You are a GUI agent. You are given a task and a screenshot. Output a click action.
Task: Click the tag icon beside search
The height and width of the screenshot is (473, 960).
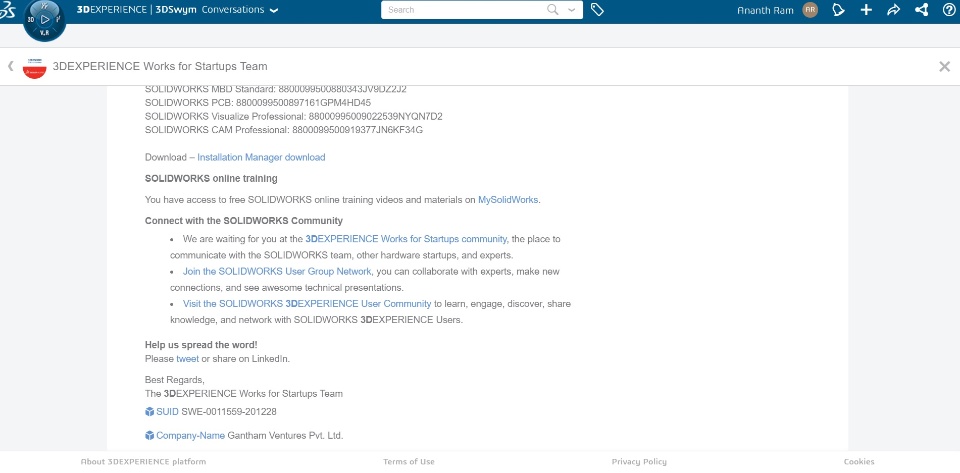click(x=597, y=10)
